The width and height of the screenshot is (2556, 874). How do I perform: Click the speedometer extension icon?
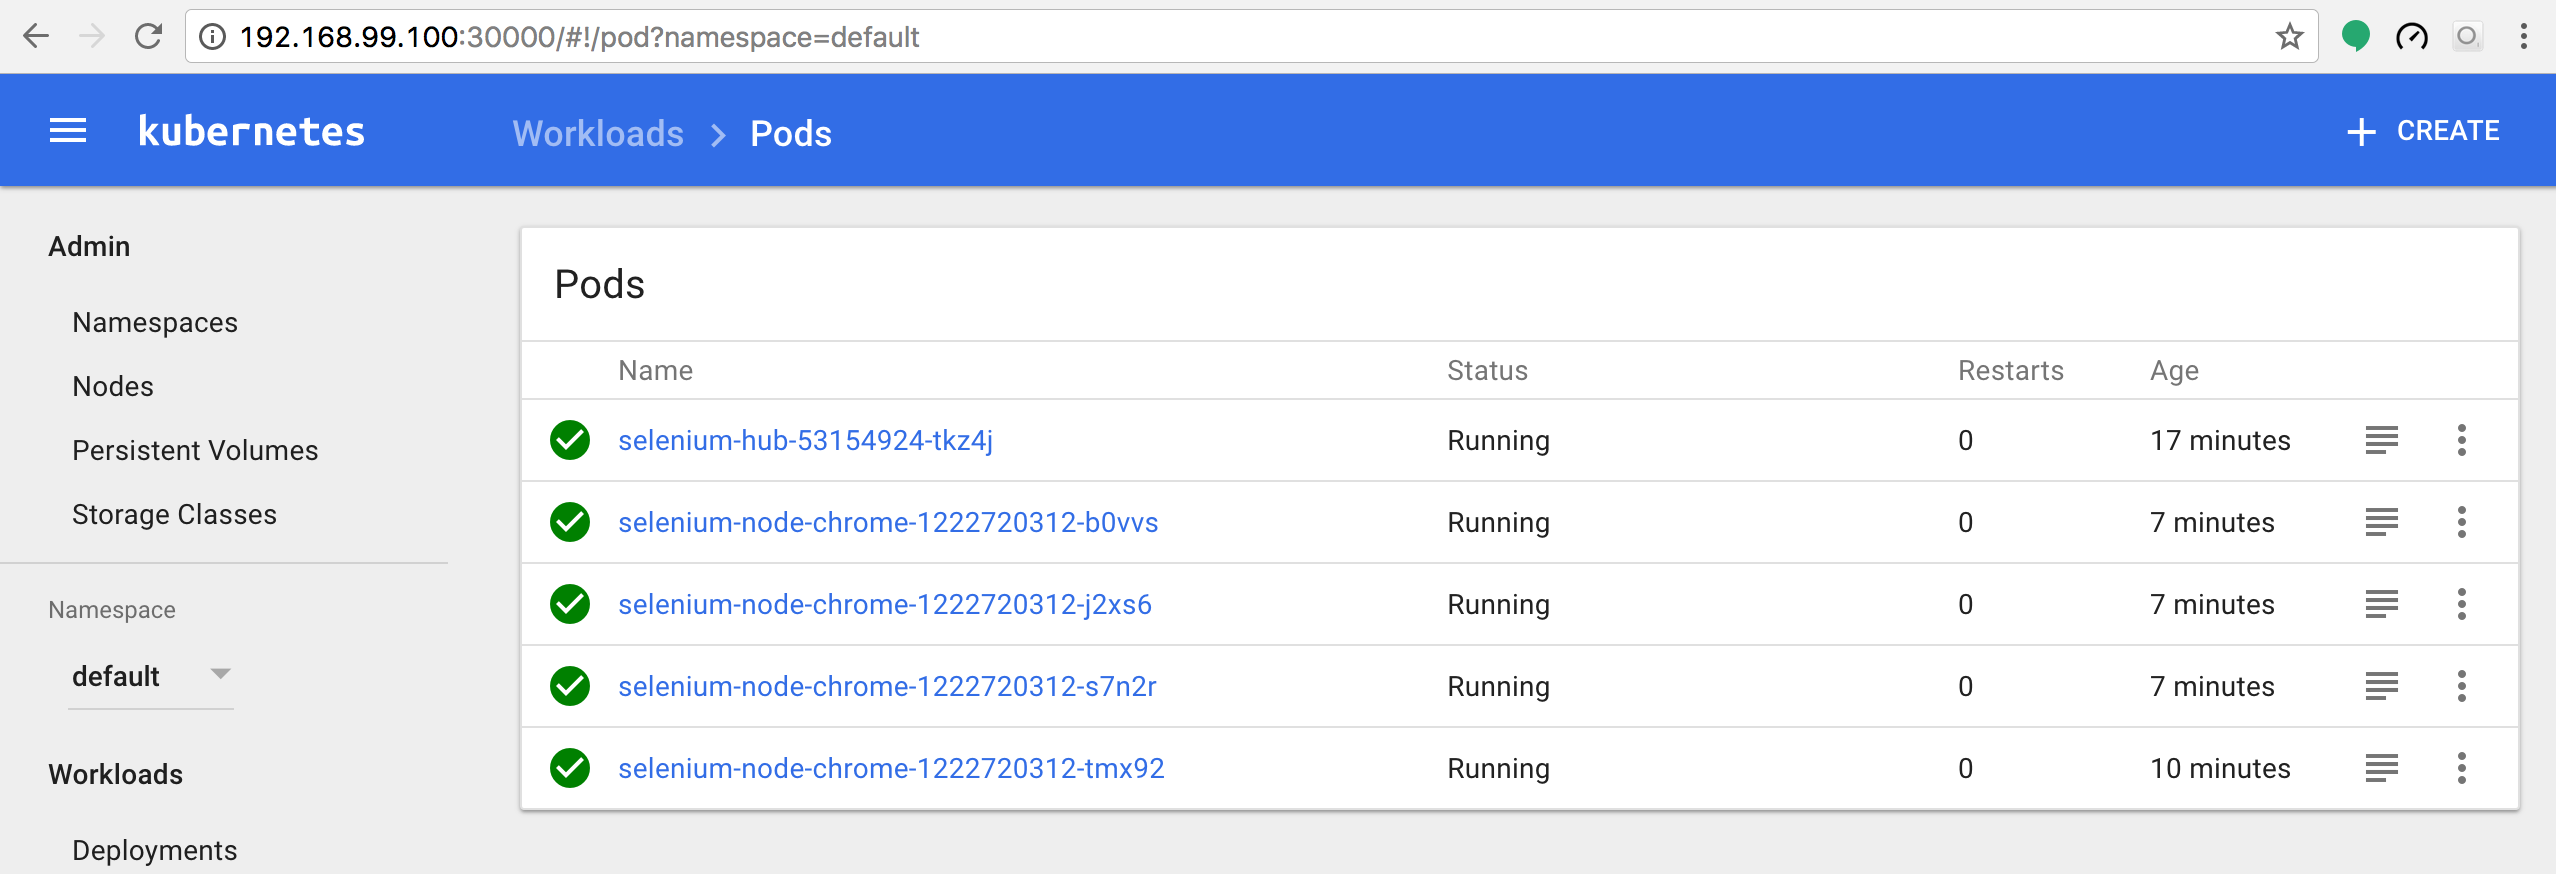(2412, 37)
